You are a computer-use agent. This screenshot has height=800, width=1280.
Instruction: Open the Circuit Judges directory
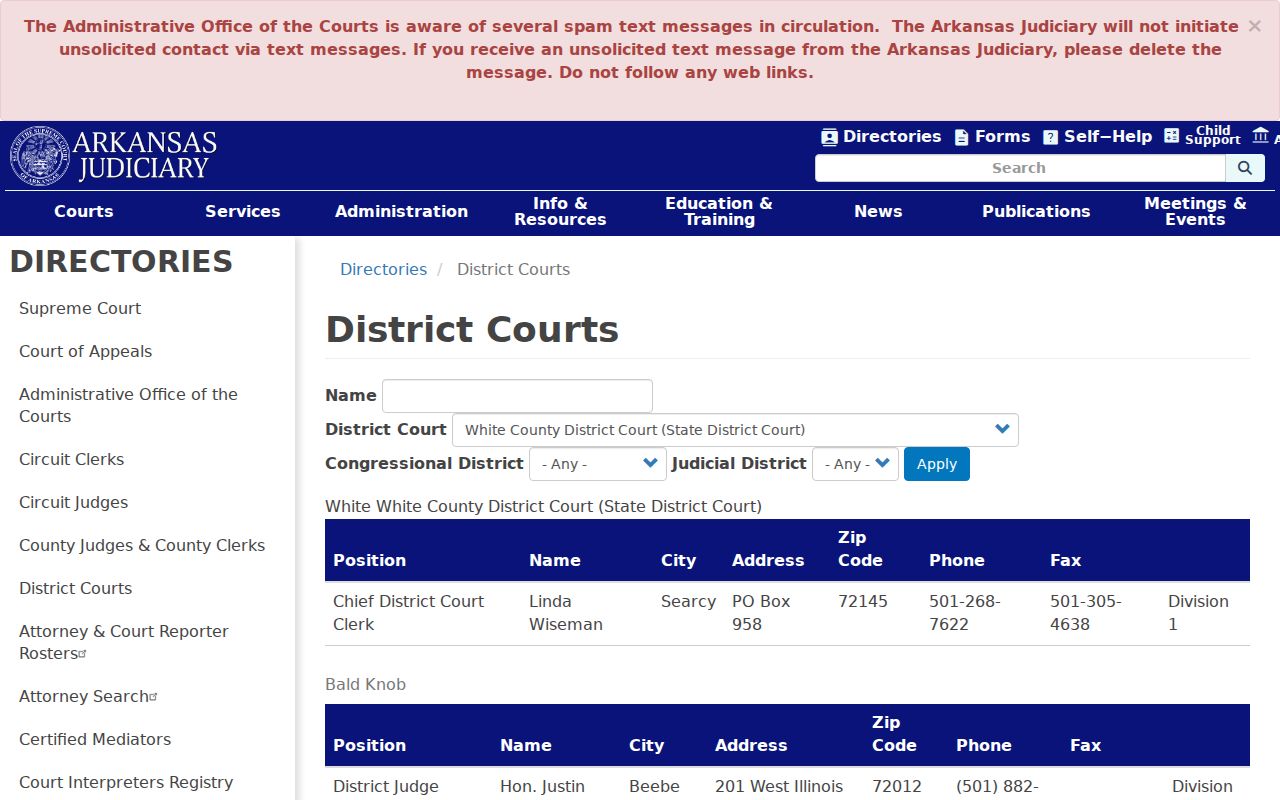click(73, 502)
